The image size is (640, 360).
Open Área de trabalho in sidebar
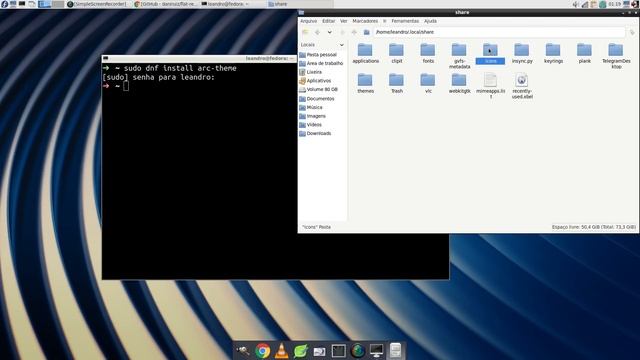322,63
